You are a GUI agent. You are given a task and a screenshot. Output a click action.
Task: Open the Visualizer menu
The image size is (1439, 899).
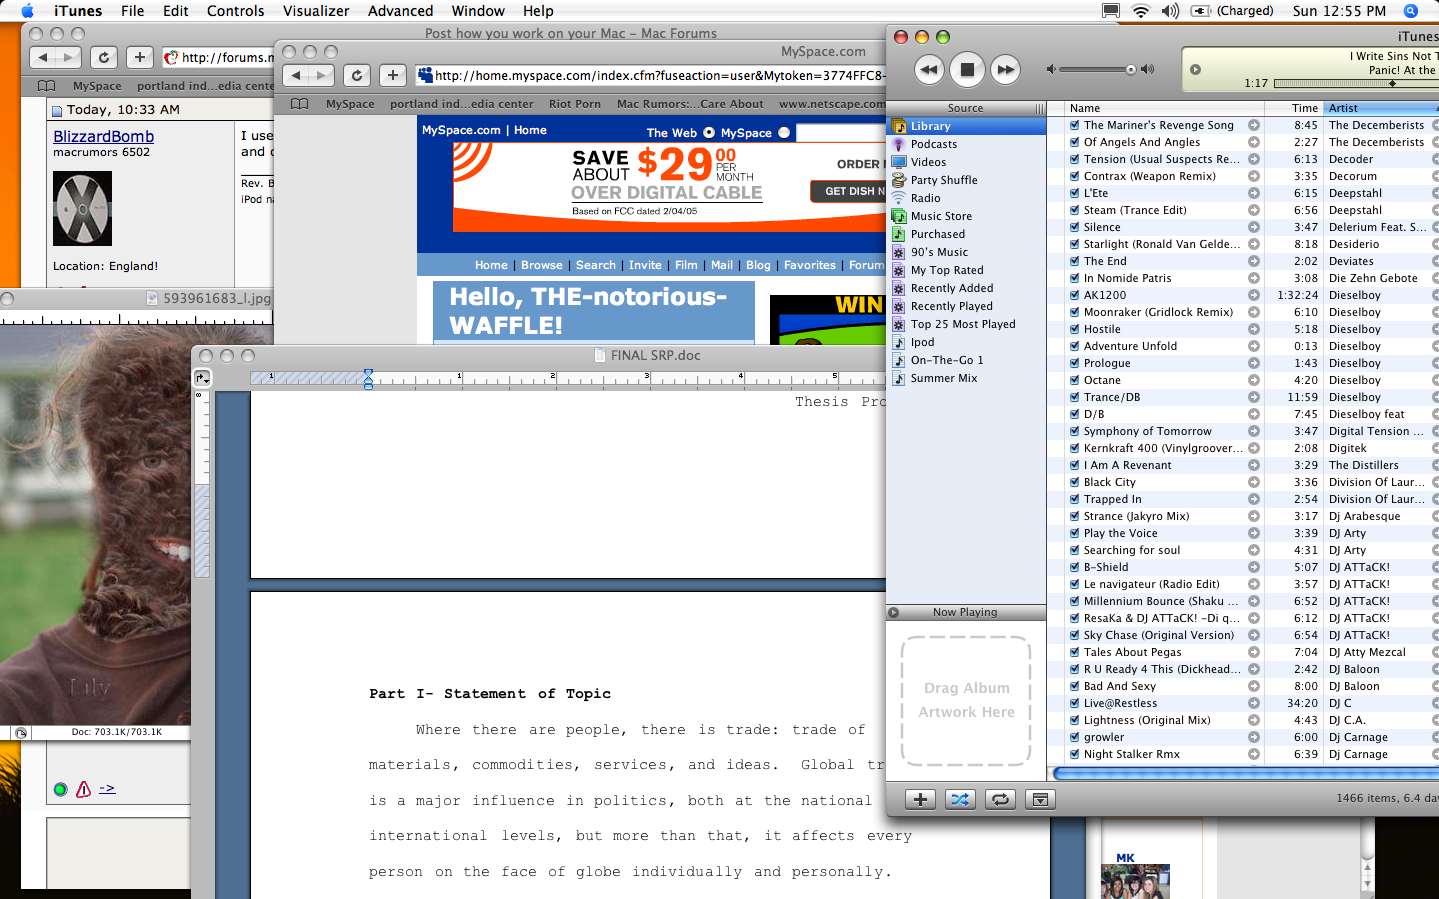tap(316, 11)
